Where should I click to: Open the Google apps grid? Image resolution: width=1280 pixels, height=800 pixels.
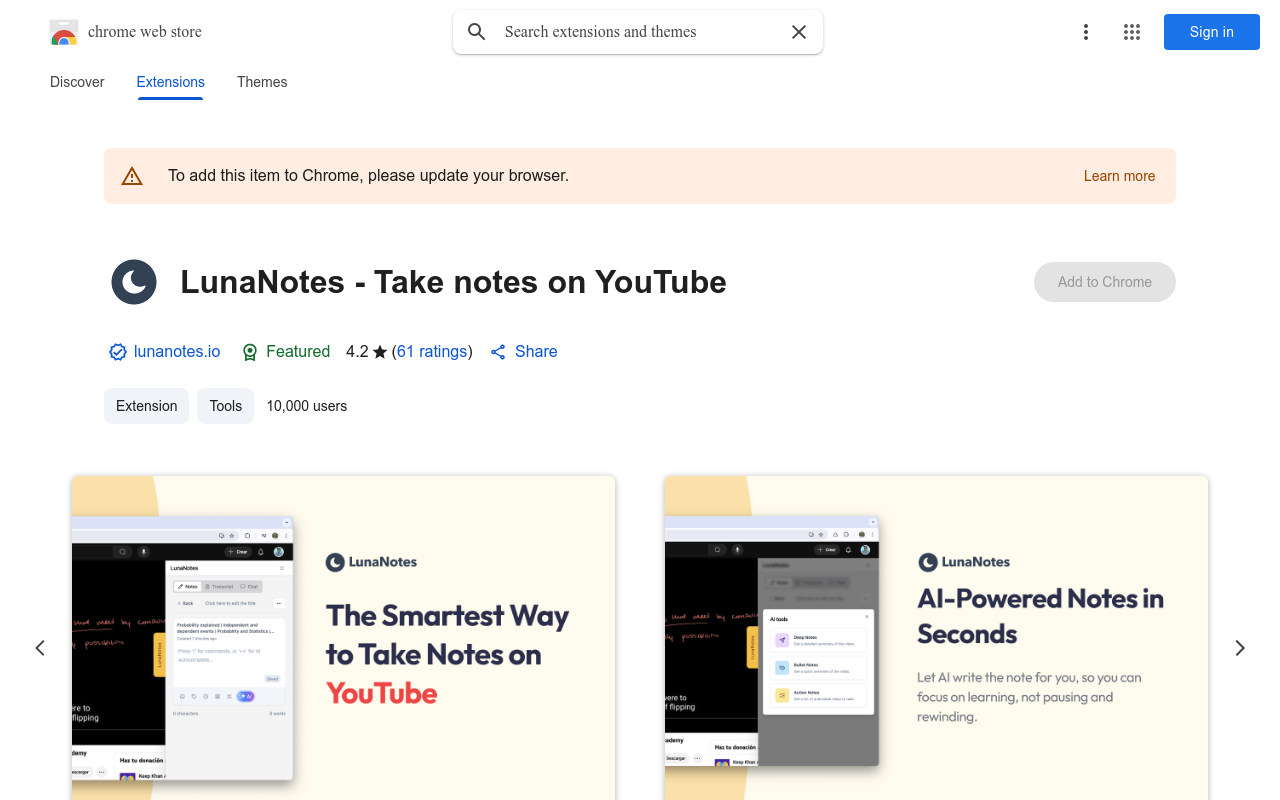click(1132, 32)
